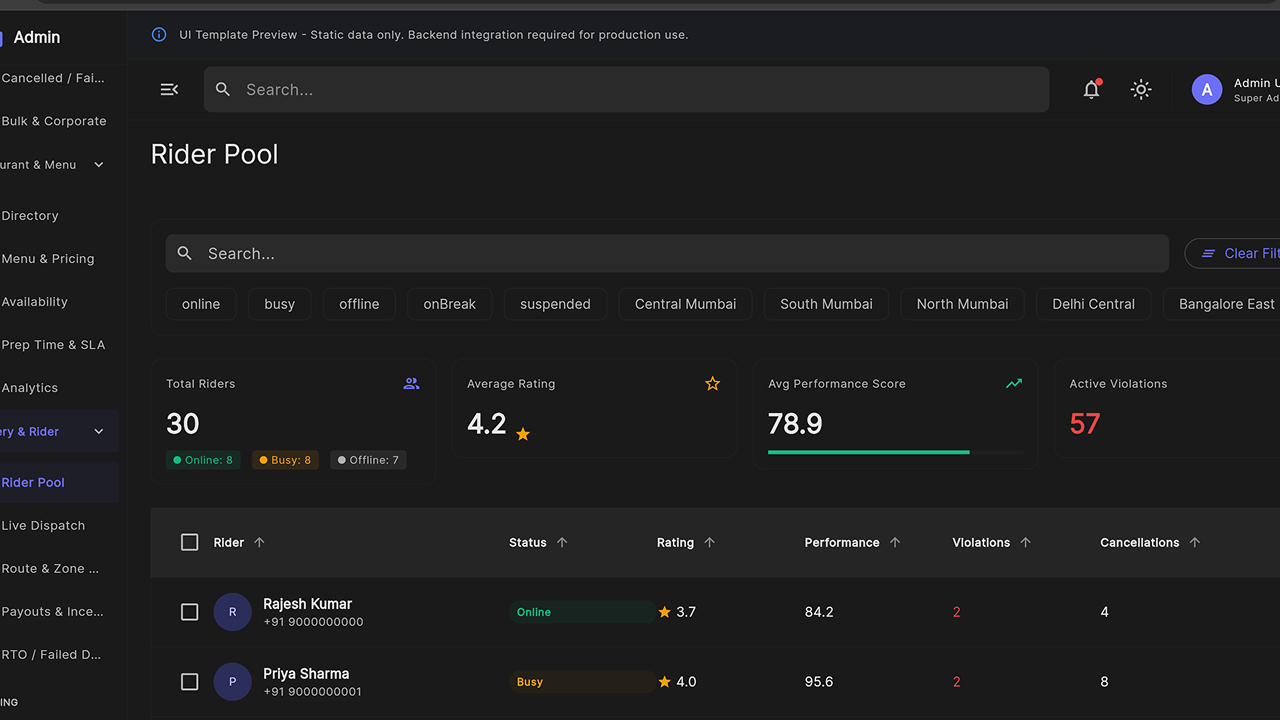Toggle the busy filter chip

[x=280, y=304]
